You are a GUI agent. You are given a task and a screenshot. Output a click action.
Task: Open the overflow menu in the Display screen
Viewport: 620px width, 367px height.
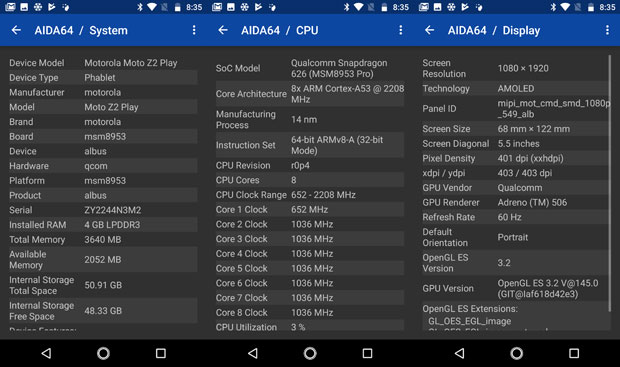click(607, 30)
